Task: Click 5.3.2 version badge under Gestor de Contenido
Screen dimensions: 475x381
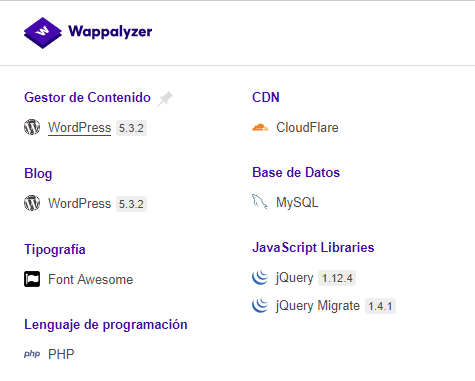Action: pyautogui.click(x=131, y=128)
